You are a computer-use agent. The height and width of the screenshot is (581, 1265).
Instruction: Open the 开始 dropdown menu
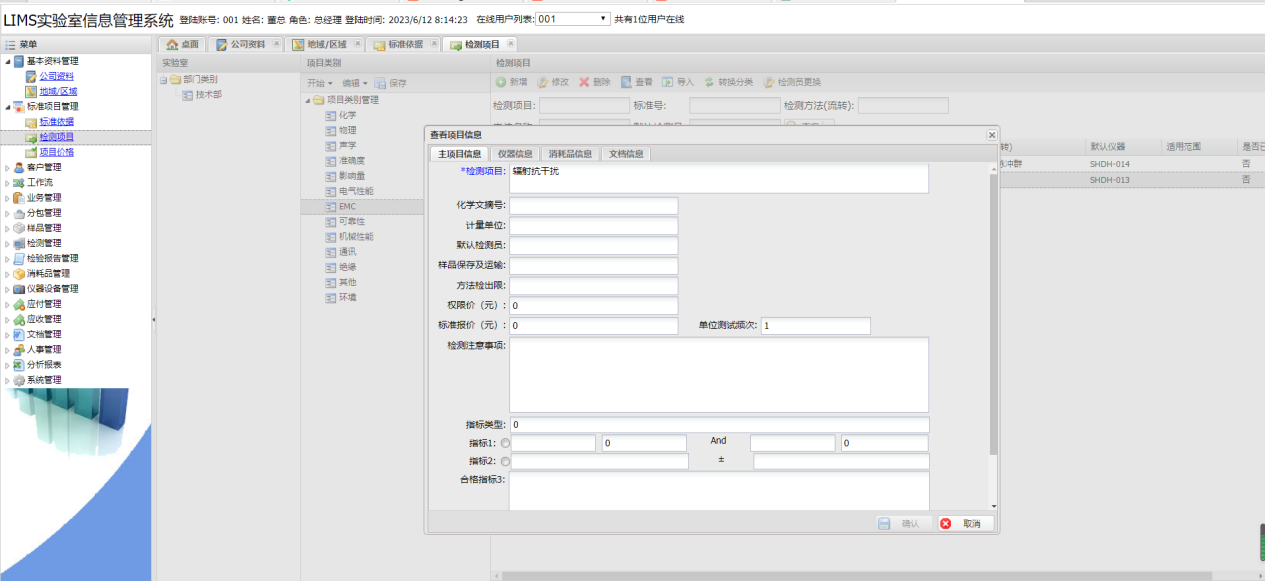[x=320, y=83]
